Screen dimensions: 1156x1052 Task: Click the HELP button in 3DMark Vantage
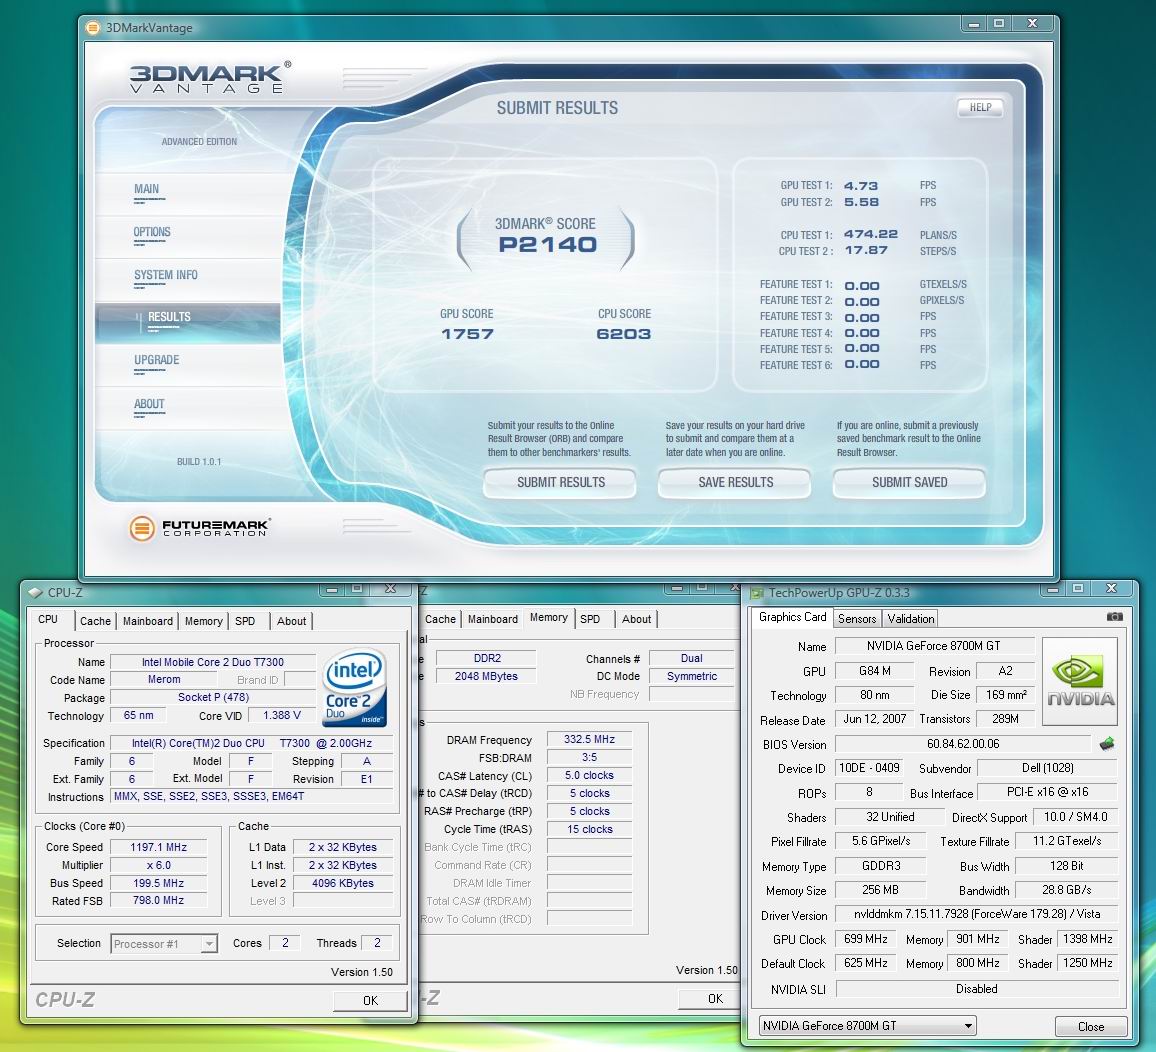point(980,108)
